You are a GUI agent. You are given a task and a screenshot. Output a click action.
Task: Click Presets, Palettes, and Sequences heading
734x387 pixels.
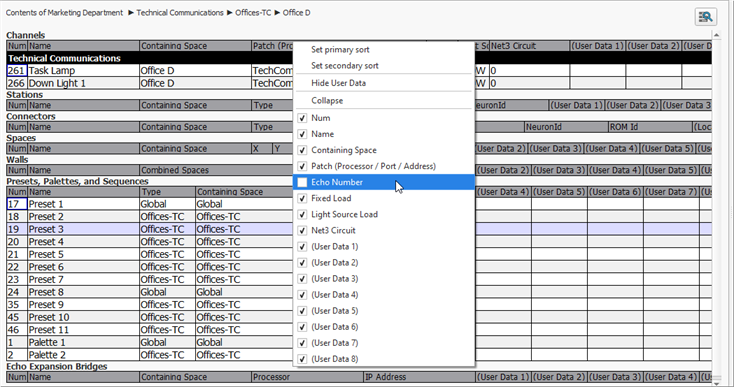pyautogui.click(x=77, y=181)
